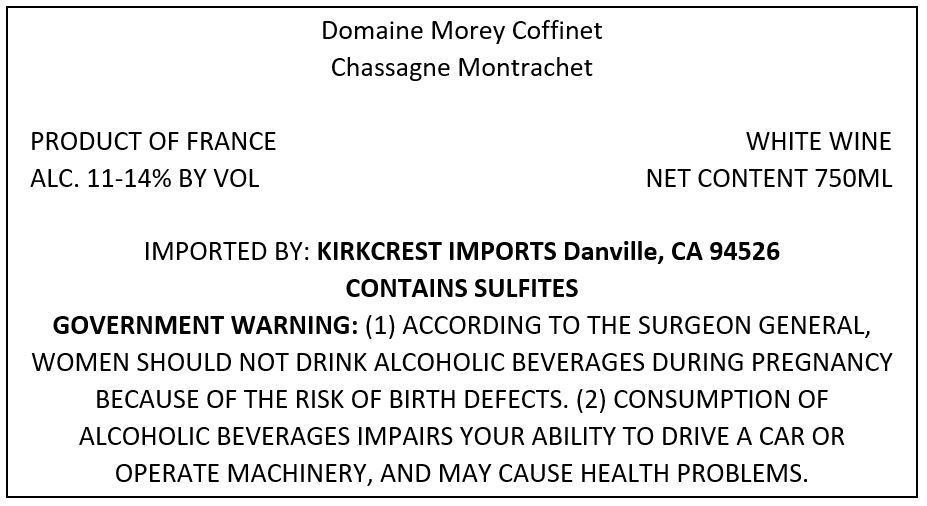Click the Domaine Morey Coffinet title text

click(462, 31)
